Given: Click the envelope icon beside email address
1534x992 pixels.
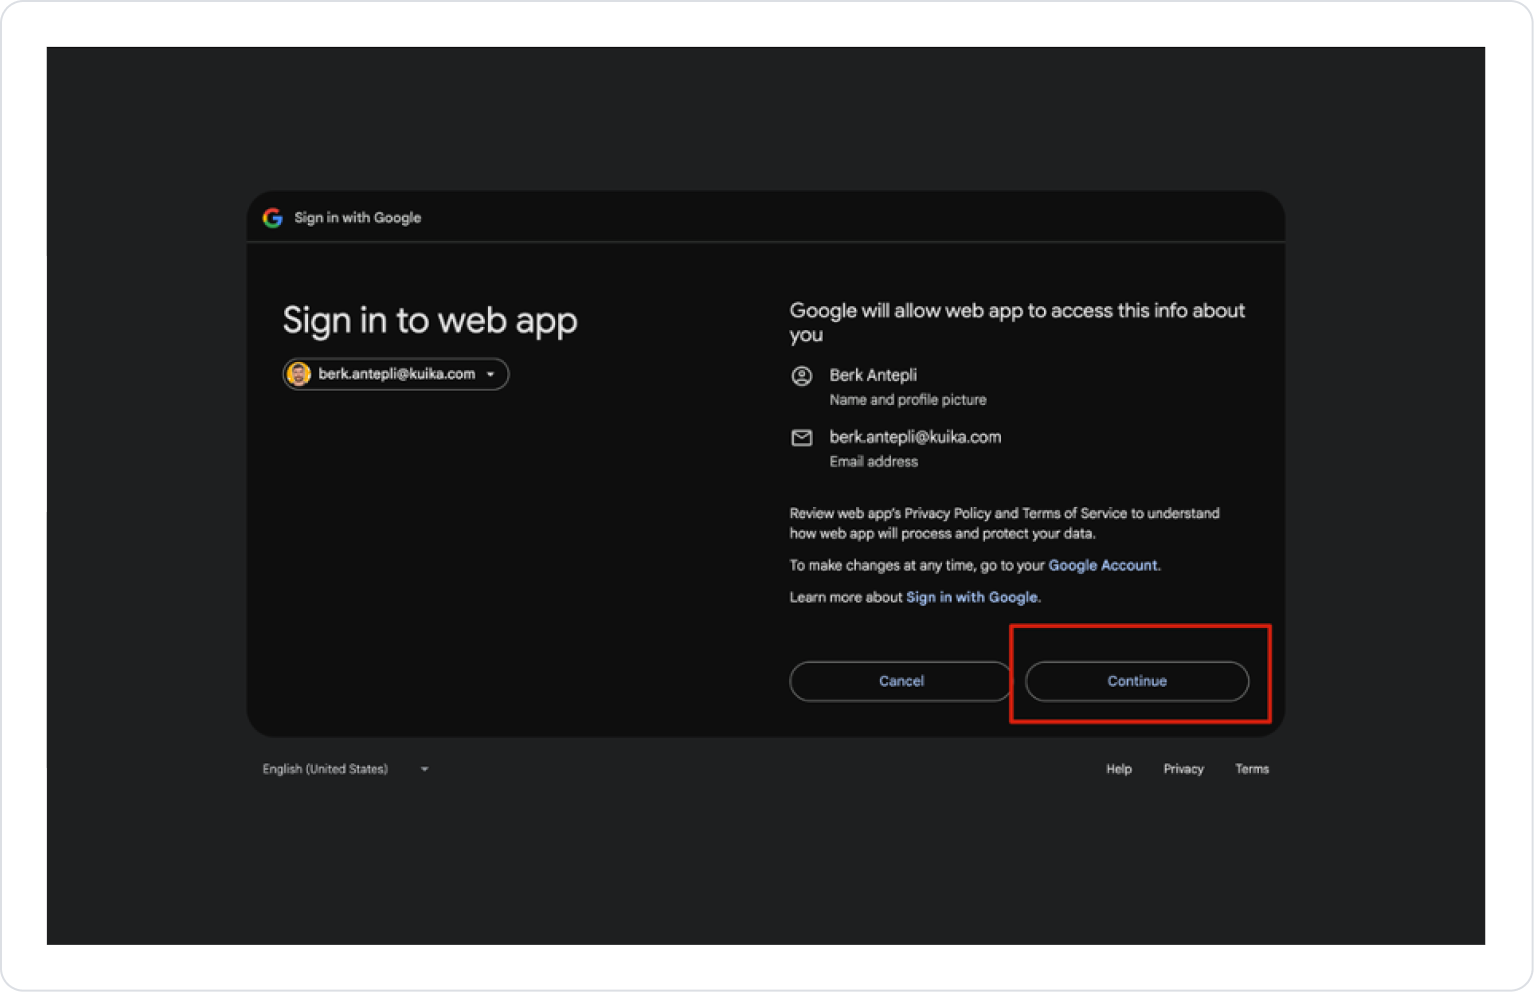Looking at the screenshot, I should click(x=802, y=438).
